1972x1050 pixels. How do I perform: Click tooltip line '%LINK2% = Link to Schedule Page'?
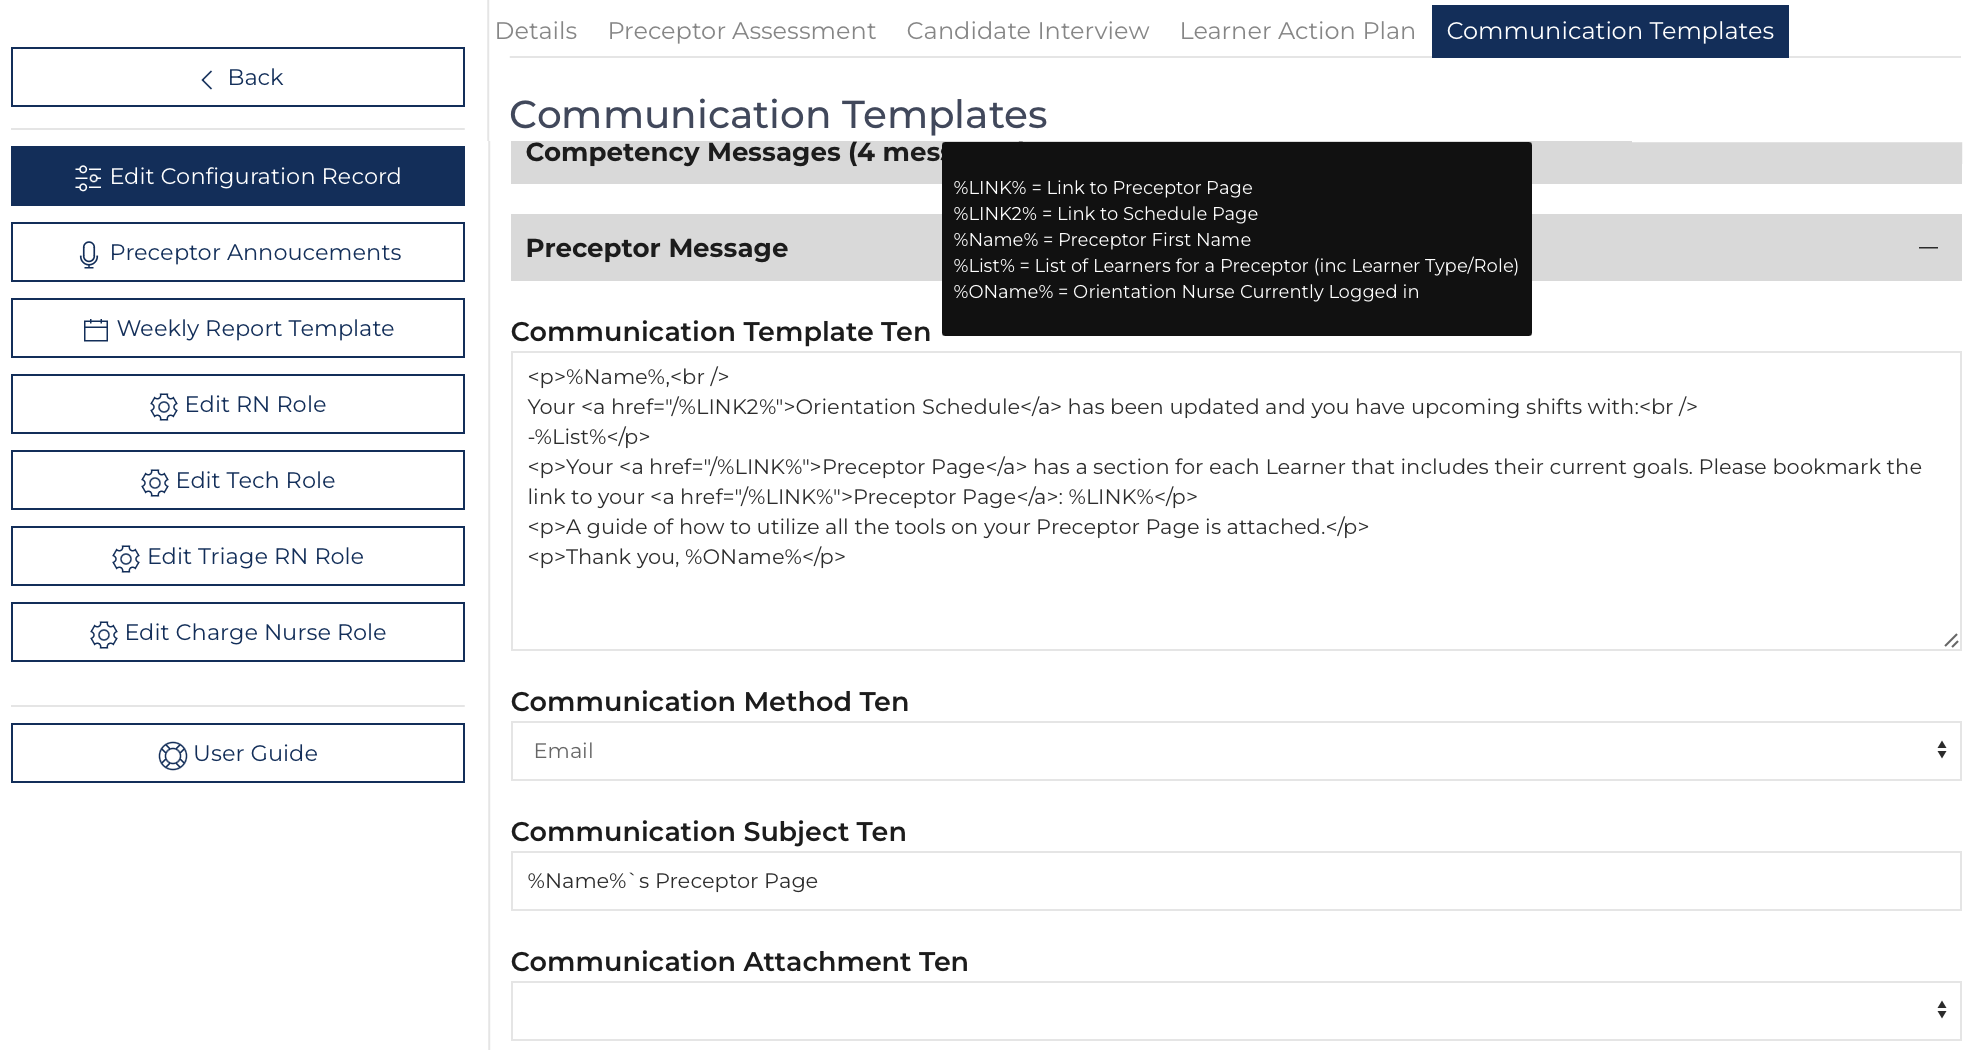(x=1105, y=214)
